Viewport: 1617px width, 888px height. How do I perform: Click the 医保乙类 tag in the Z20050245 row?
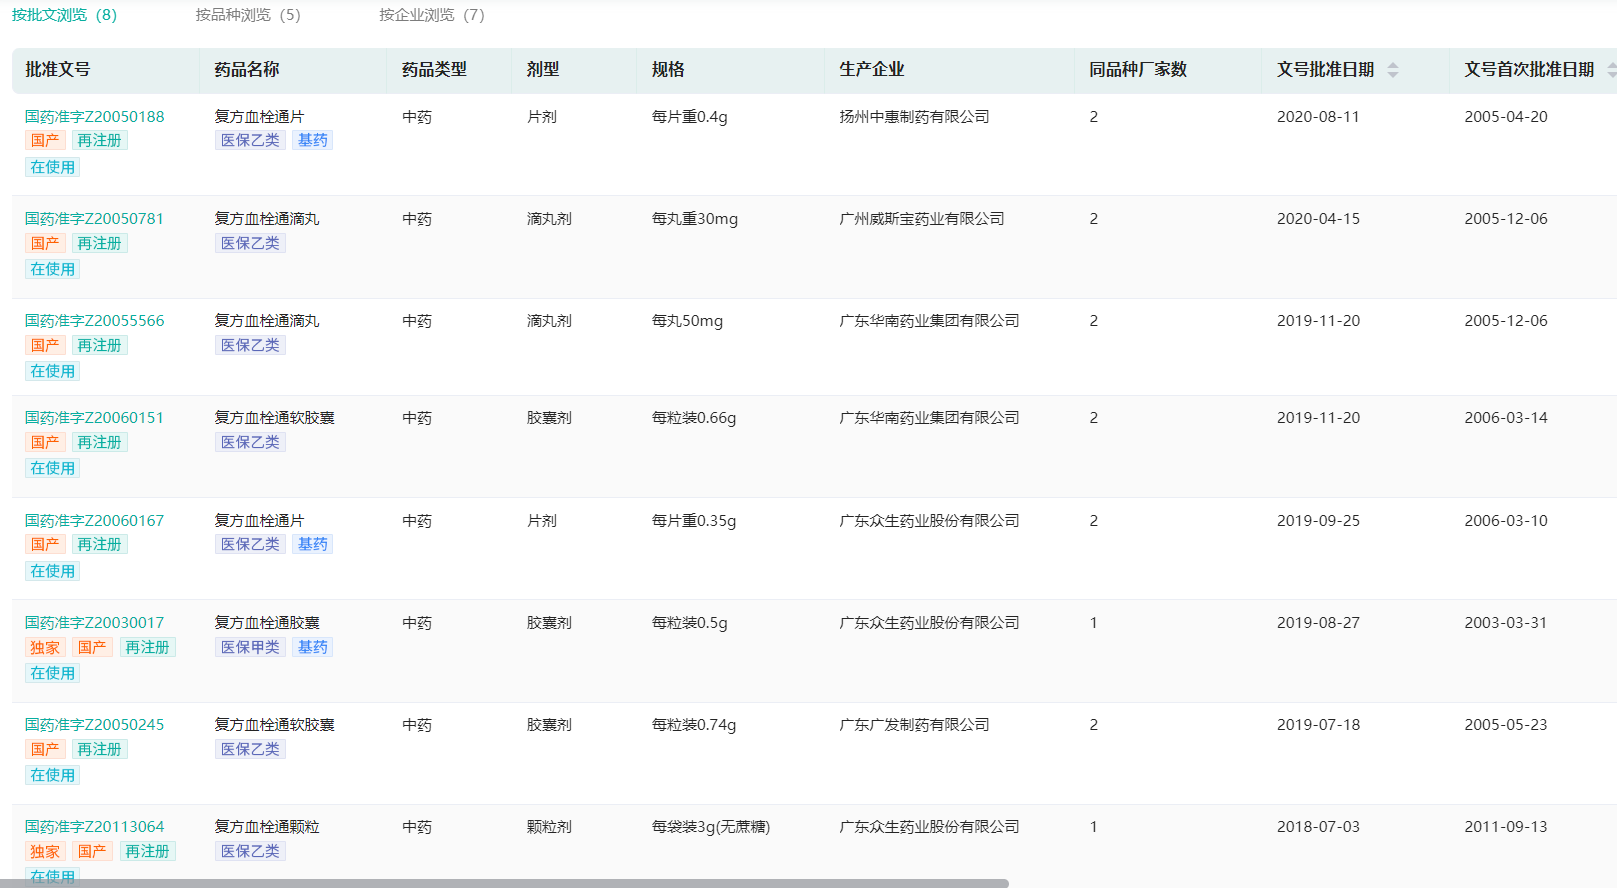[x=251, y=749]
